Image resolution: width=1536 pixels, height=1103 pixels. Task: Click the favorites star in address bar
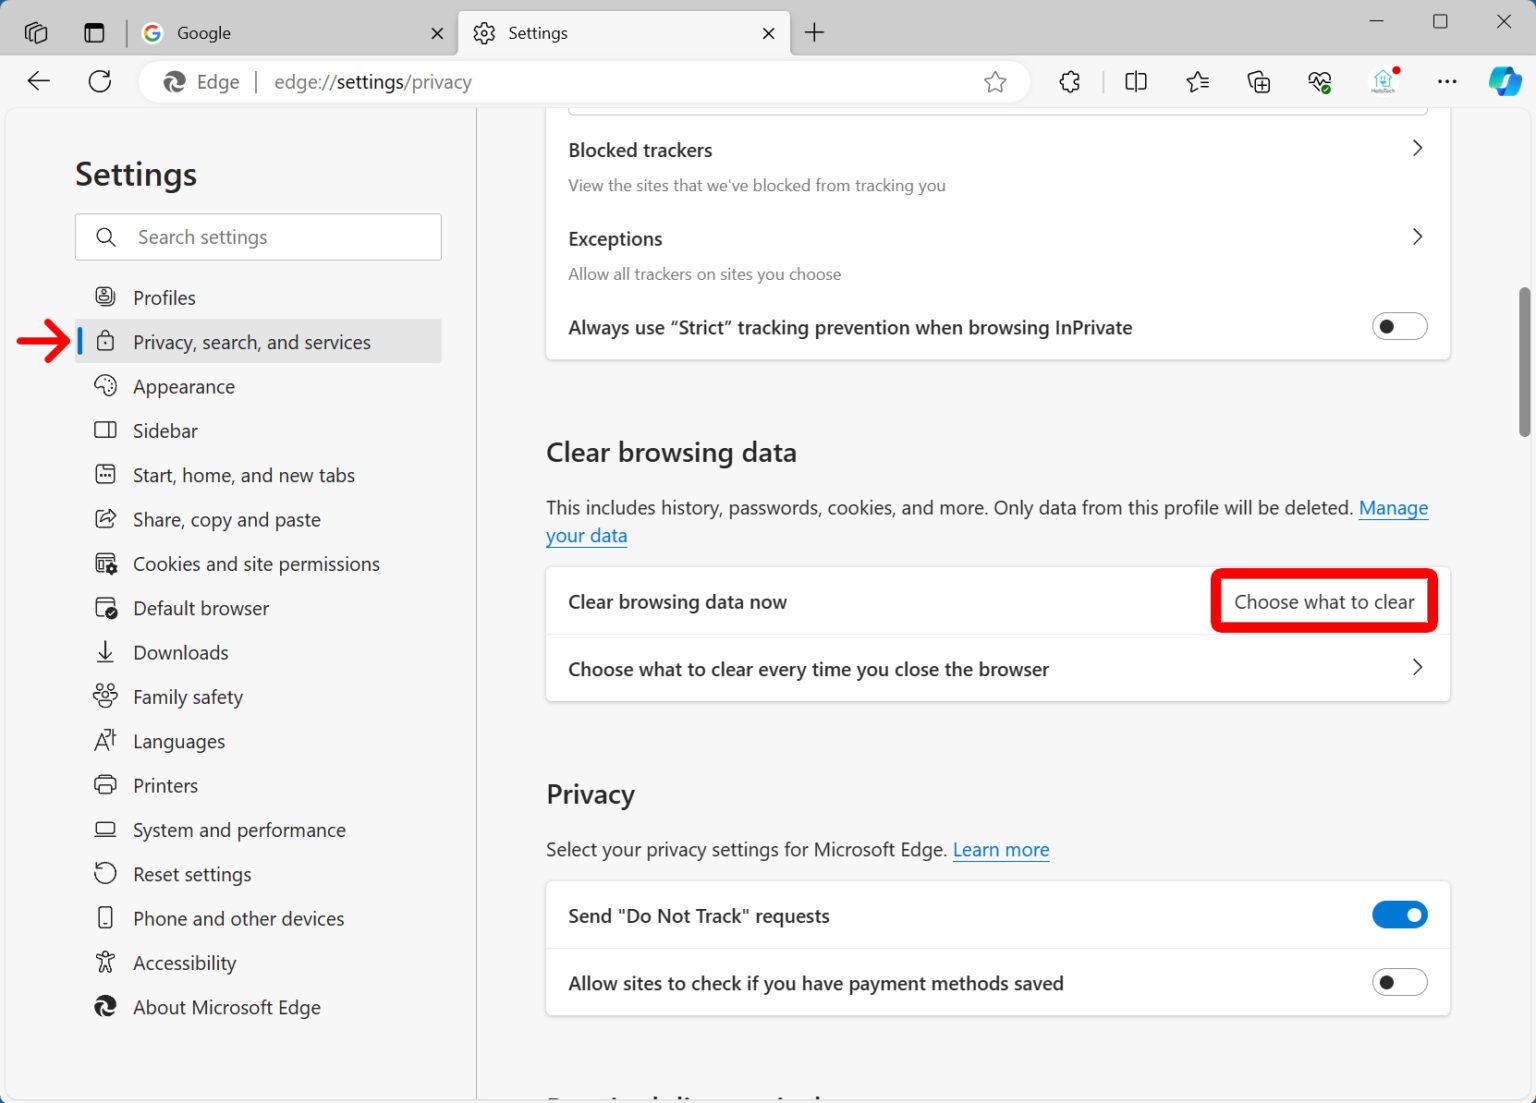pyautogui.click(x=995, y=81)
